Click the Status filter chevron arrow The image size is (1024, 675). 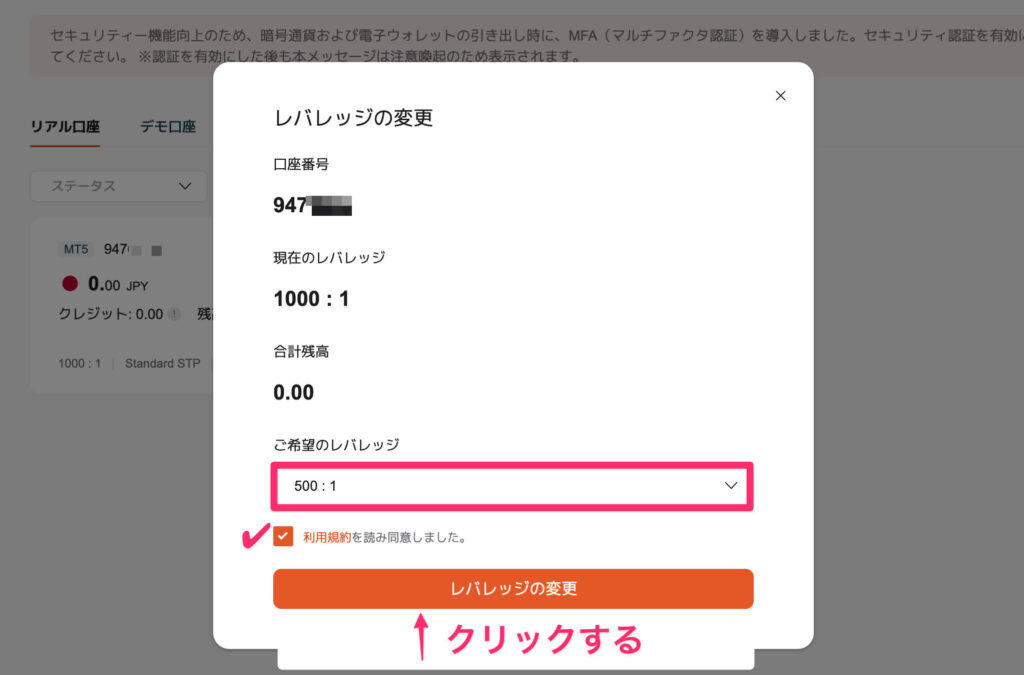(184, 186)
